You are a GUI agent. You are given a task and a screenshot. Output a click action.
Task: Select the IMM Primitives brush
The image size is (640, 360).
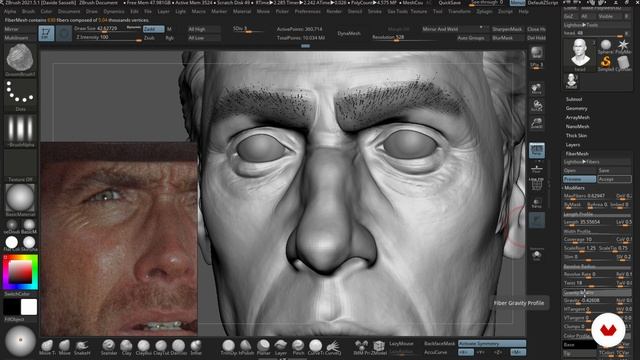[361, 347]
